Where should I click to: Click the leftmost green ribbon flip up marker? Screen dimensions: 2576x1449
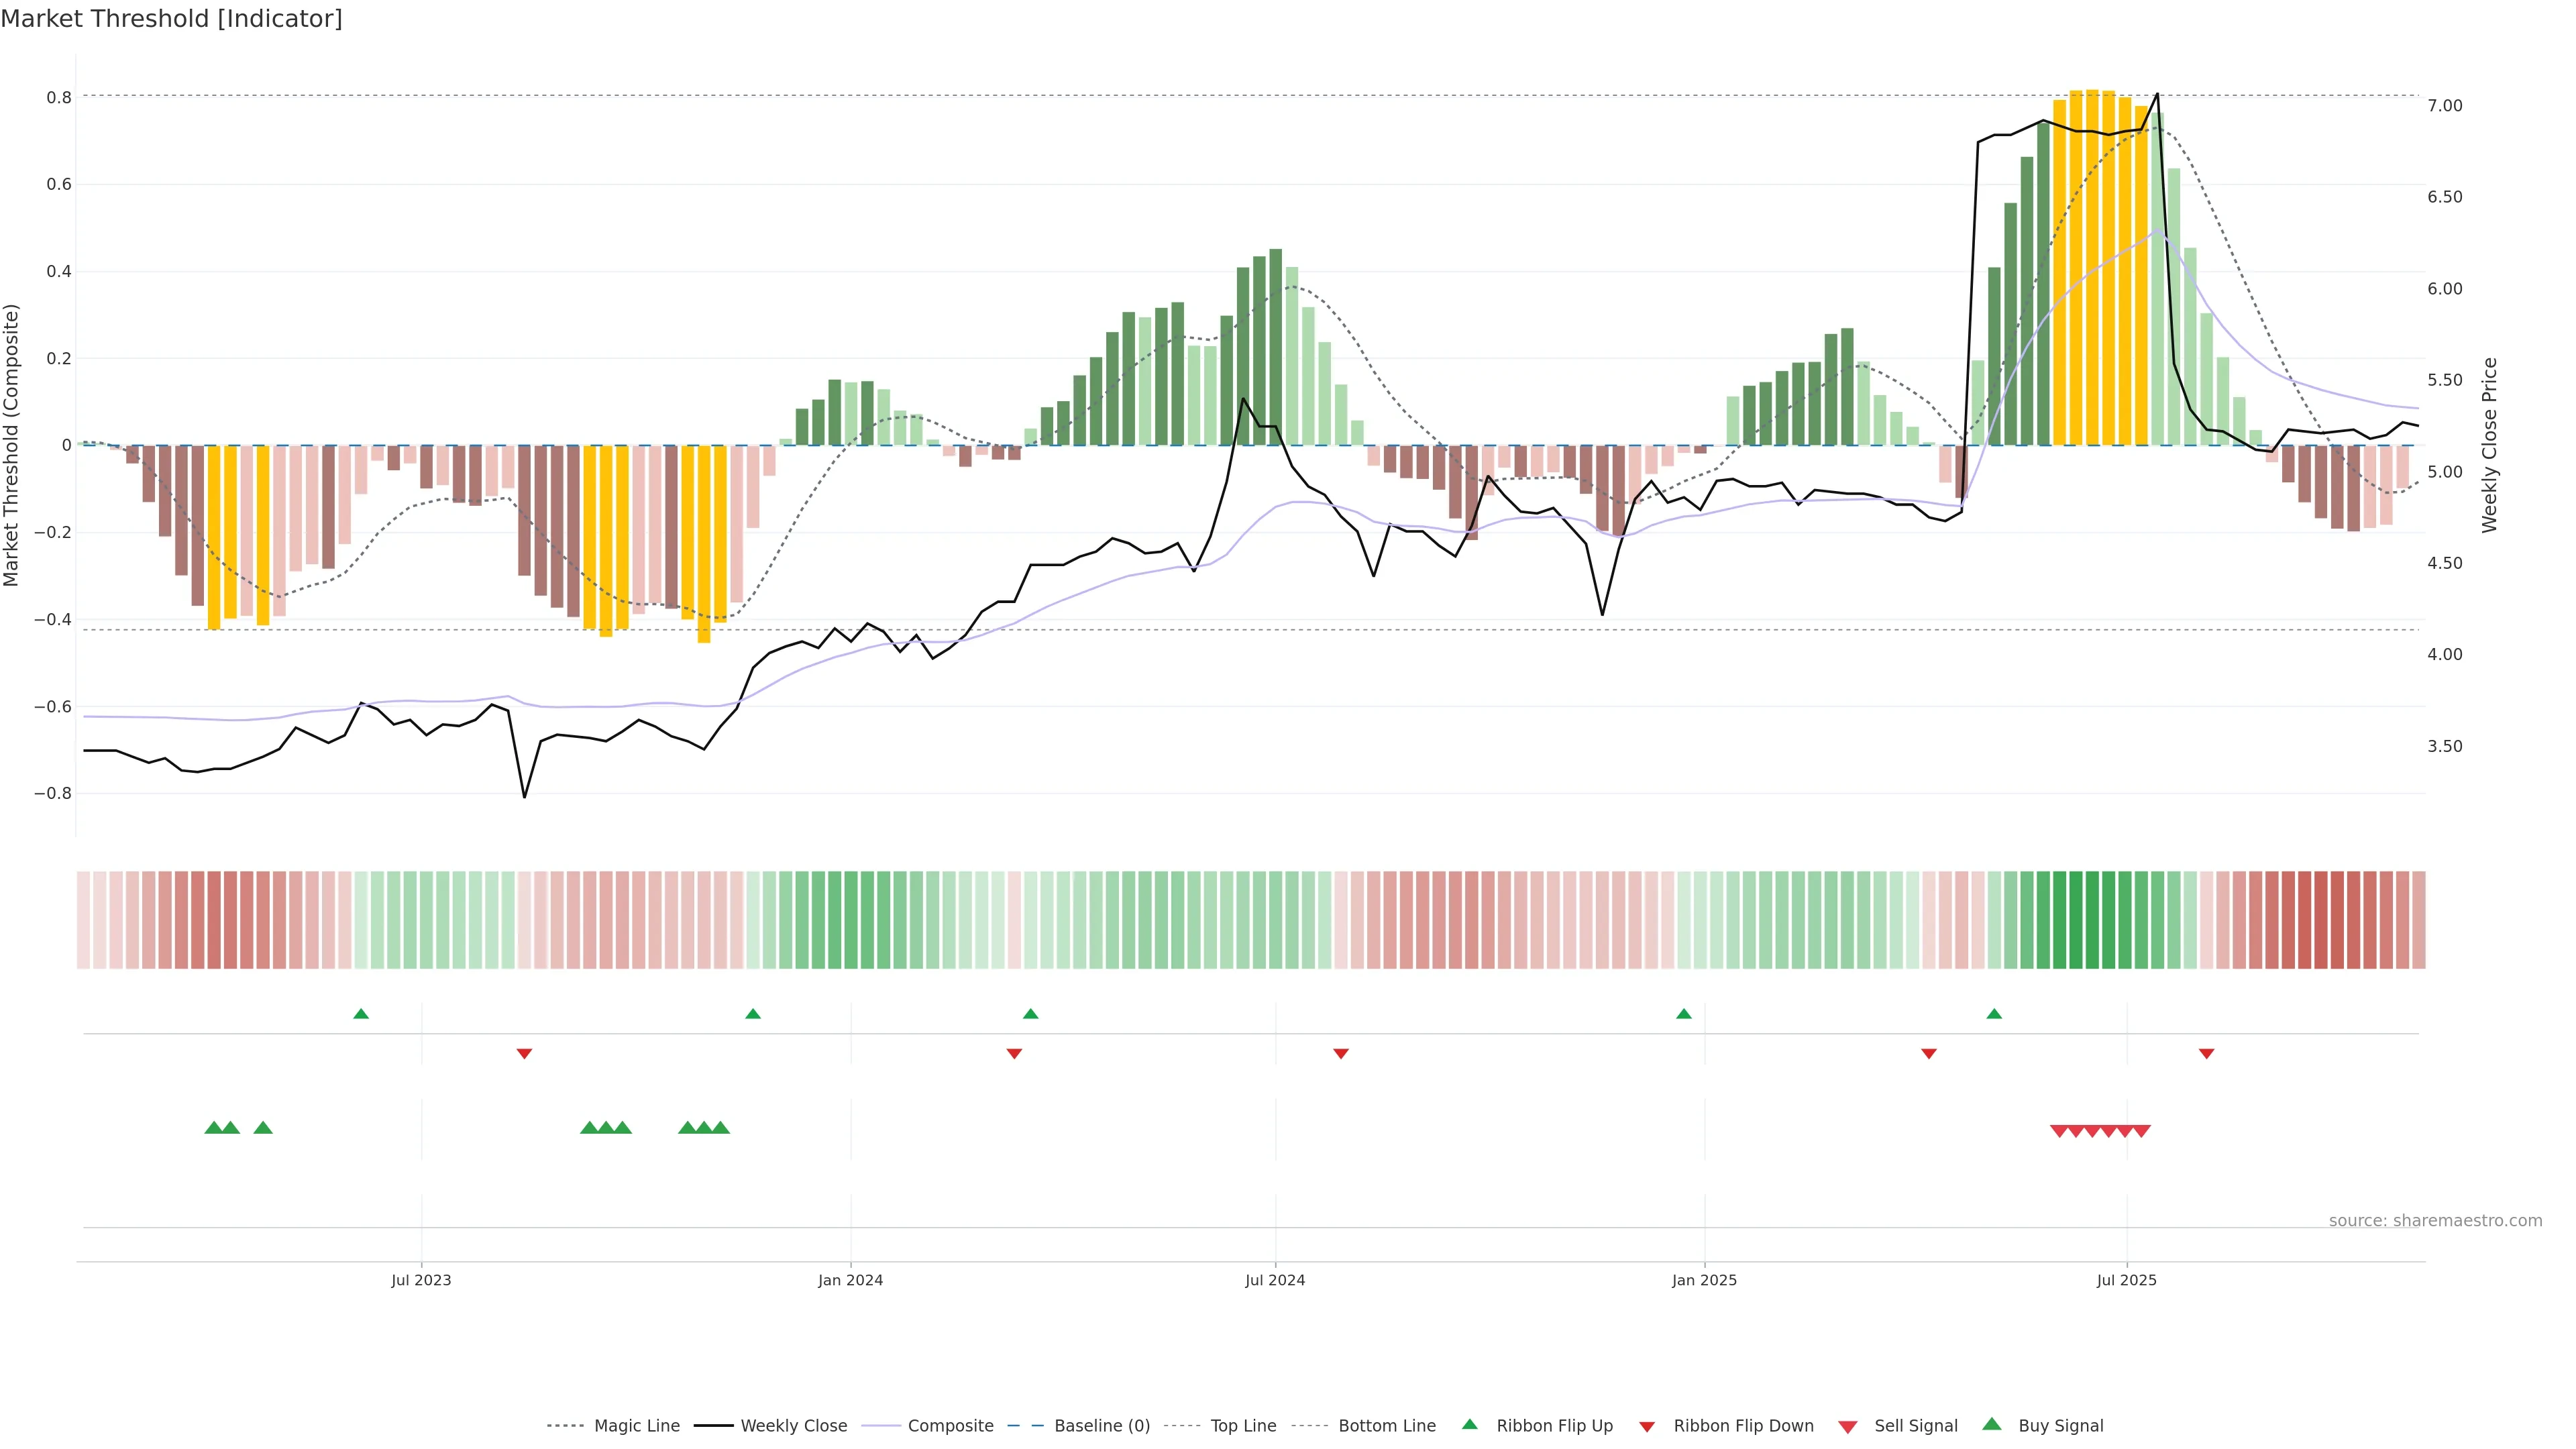click(361, 1014)
